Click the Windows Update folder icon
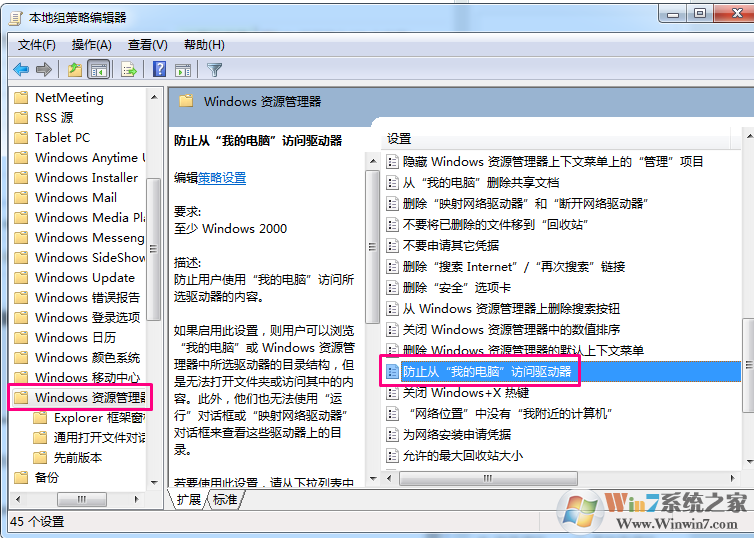The image size is (754, 538). [21, 278]
